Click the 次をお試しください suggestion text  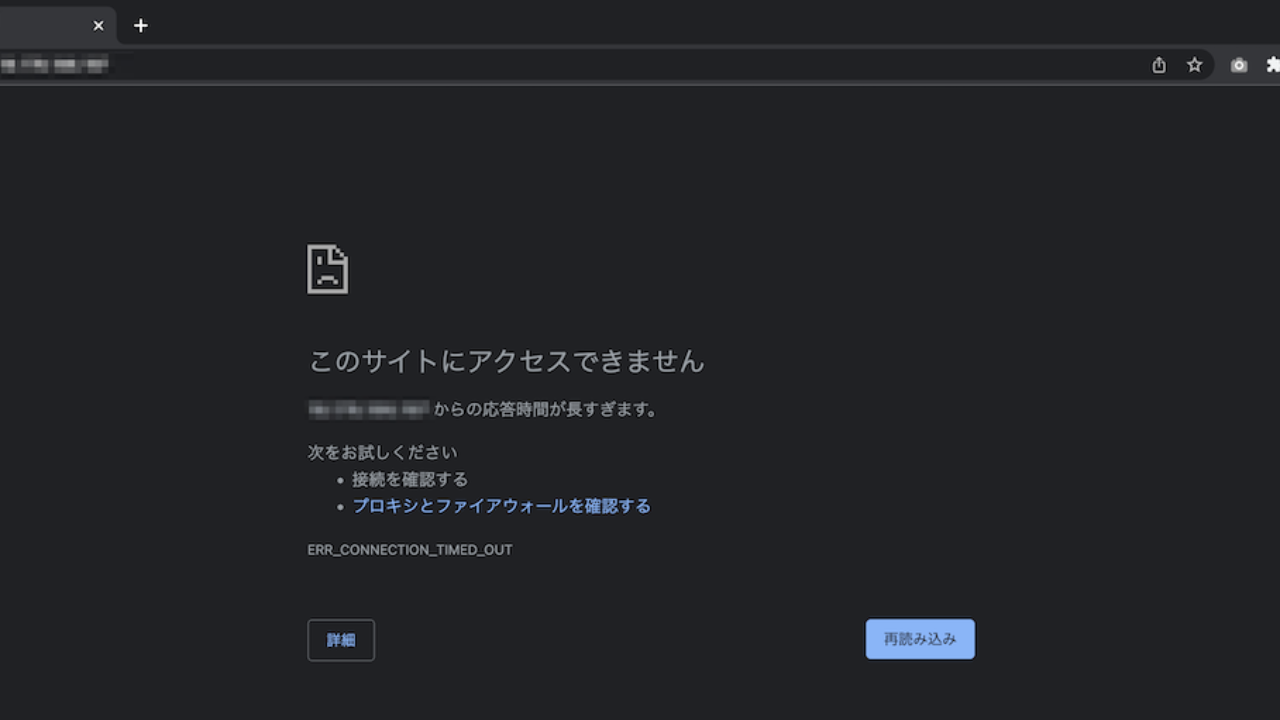[382, 452]
